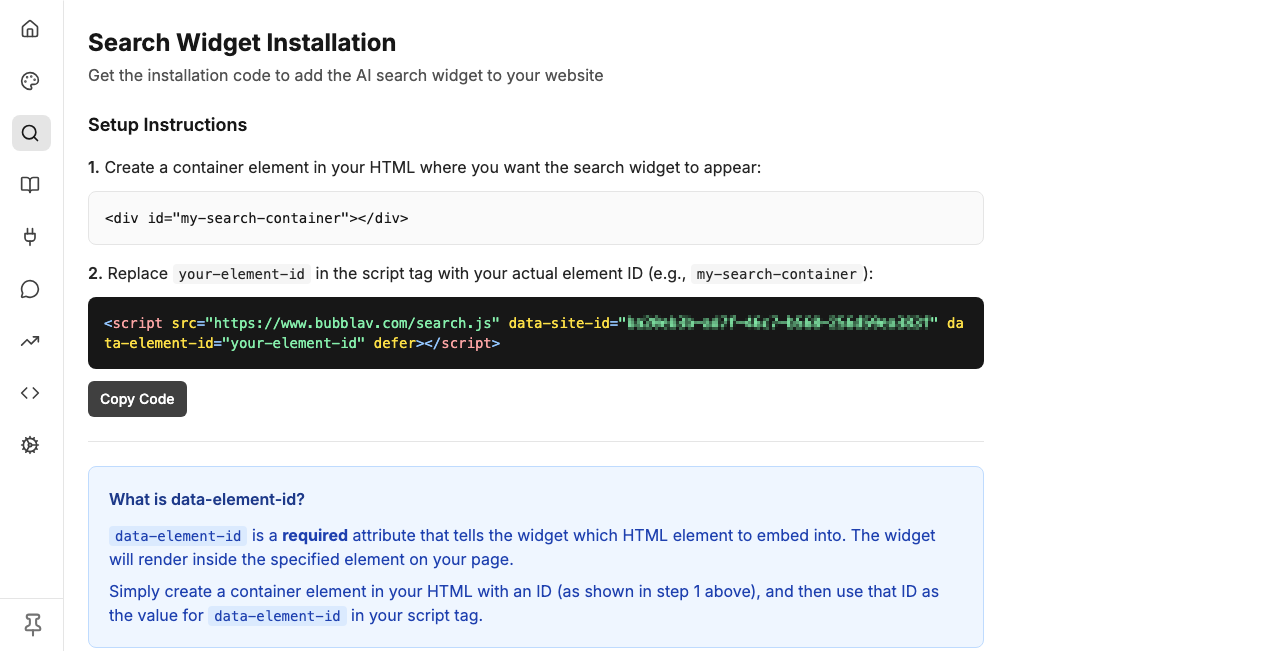Open the code embed icon in sidebar
This screenshot has height=672, width=1280.
point(30,393)
